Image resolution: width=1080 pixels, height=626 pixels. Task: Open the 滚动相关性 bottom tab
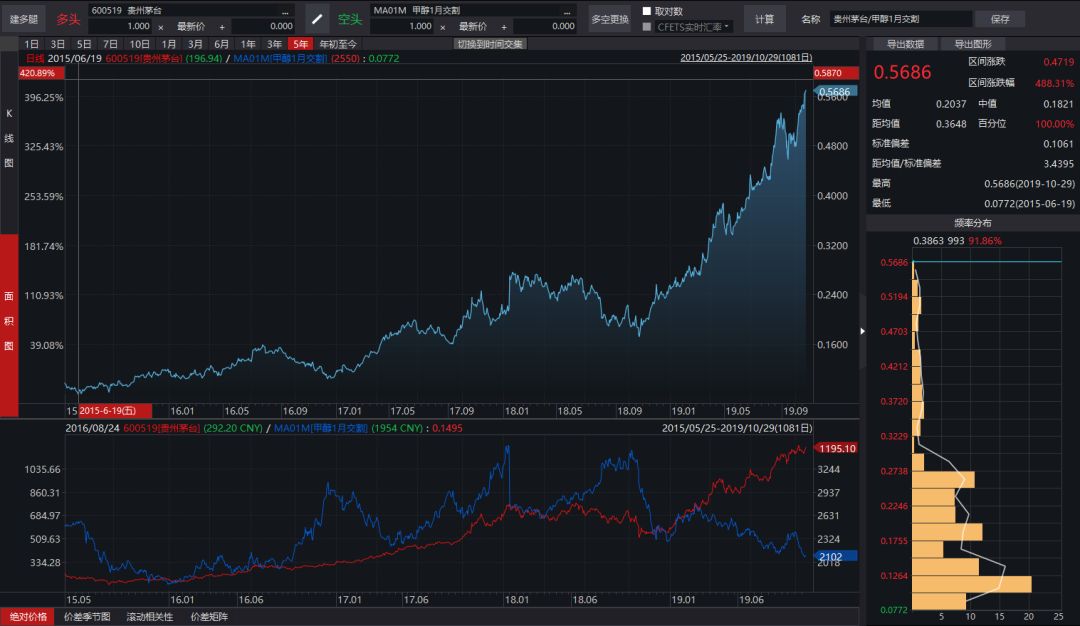[x=149, y=616]
